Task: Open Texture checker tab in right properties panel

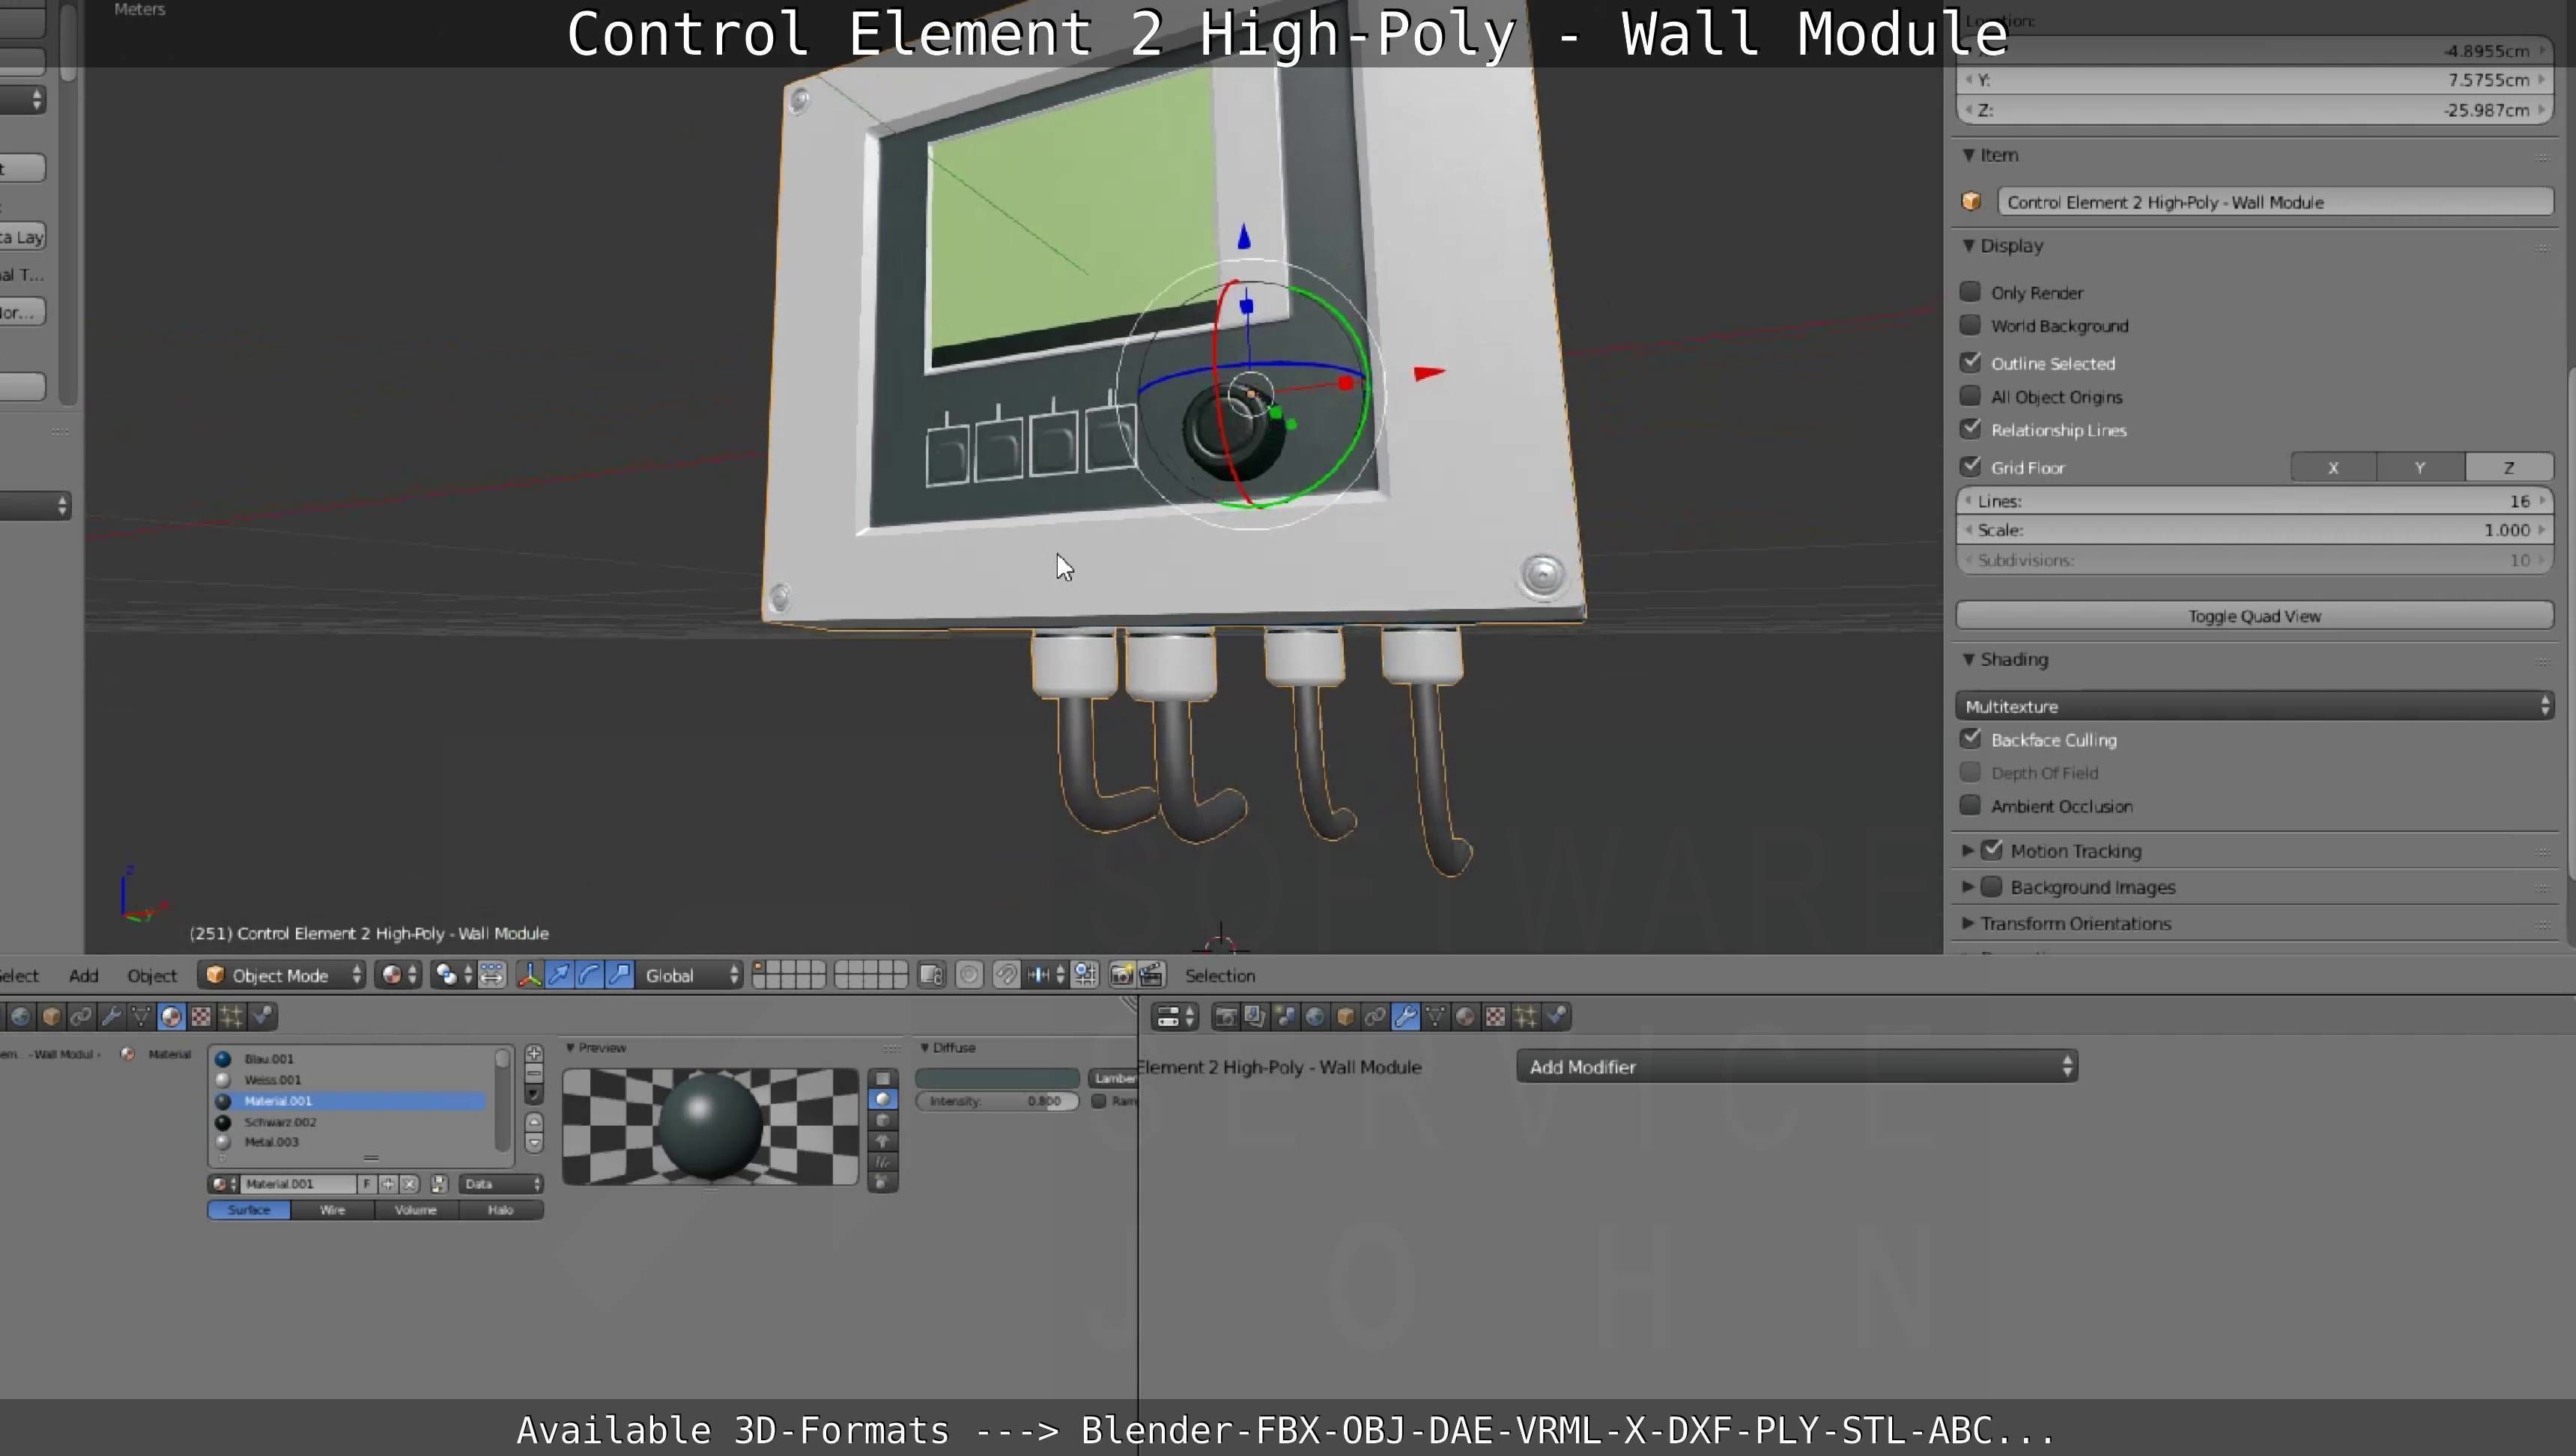Action: pyautogui.click(x=1495, y=1017)
